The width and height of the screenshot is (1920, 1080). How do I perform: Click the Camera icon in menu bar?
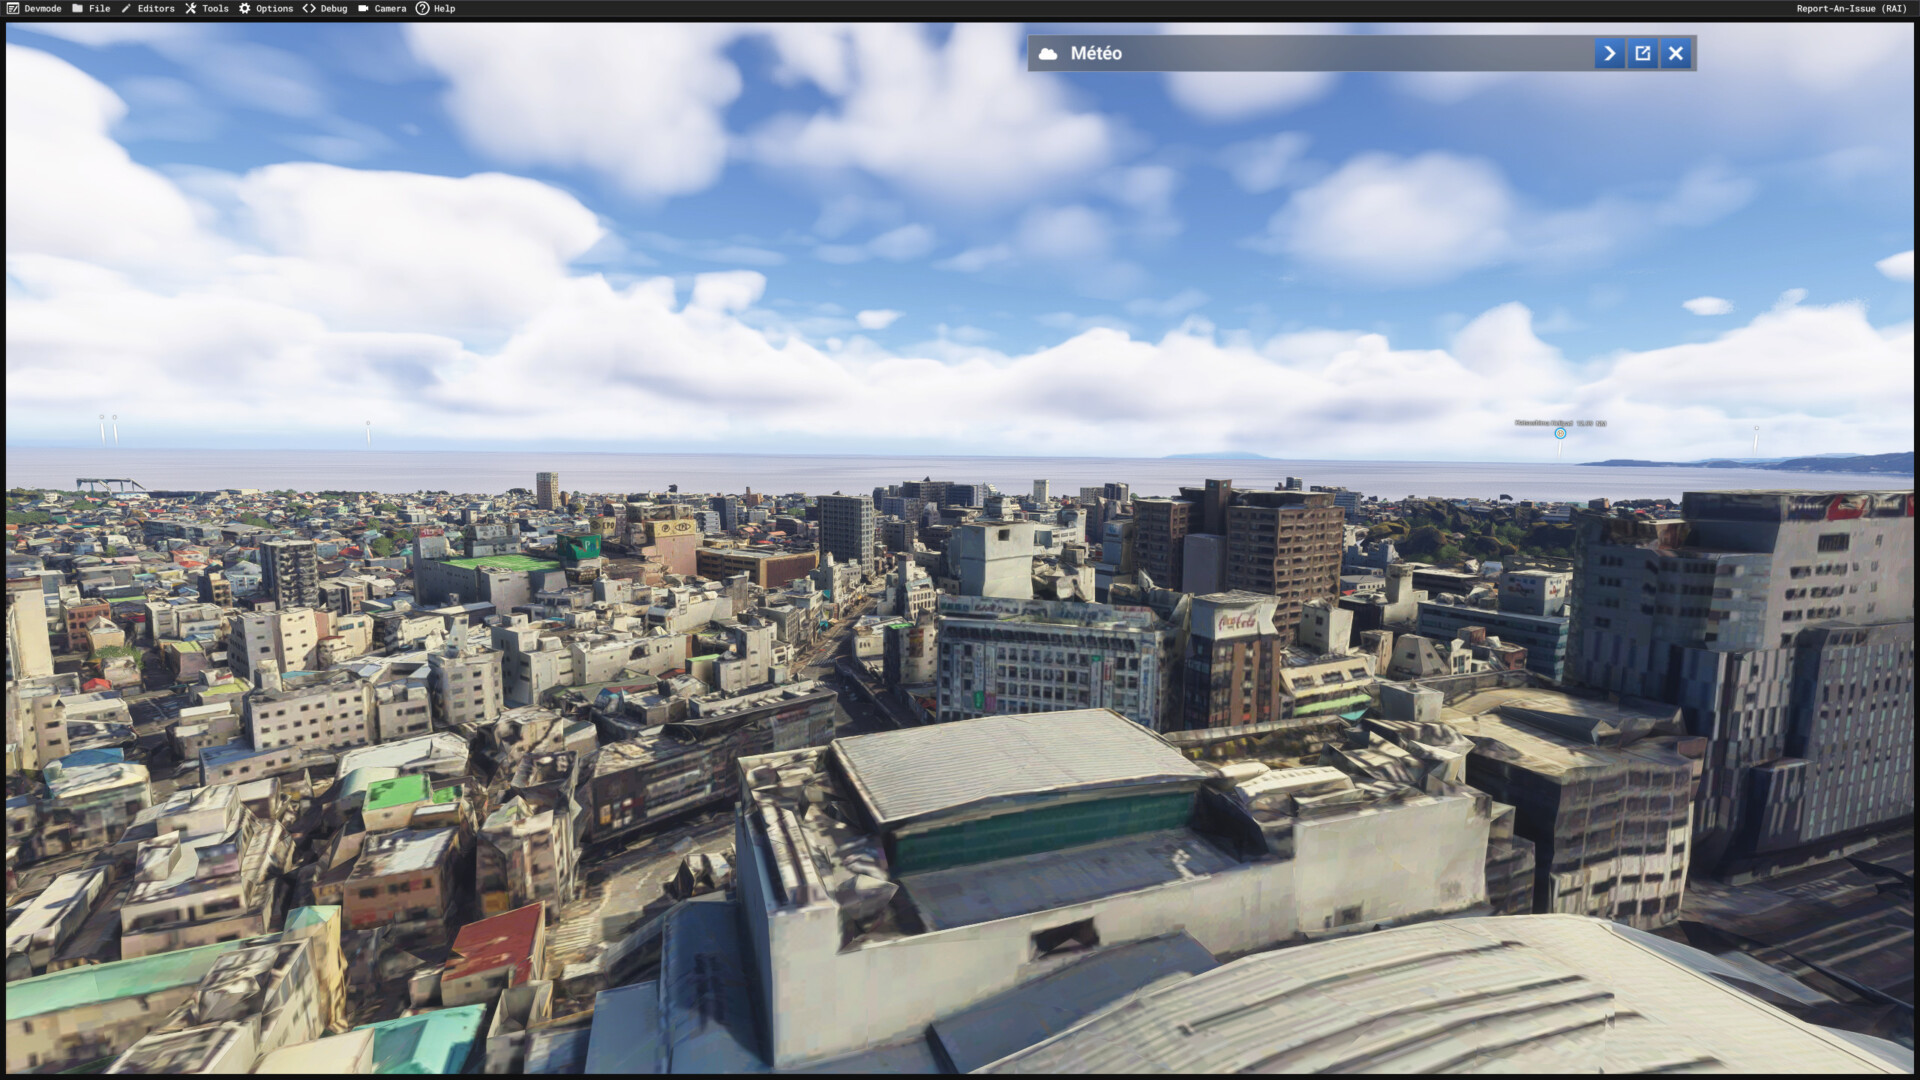tap(364, 8)
